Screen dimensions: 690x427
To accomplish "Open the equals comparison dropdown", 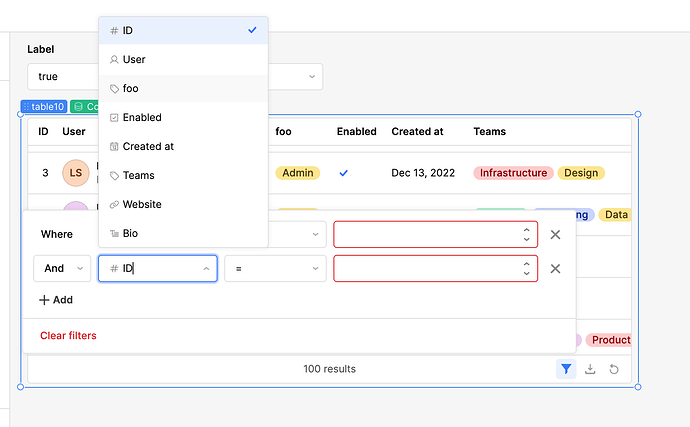I will (x=275, y=268).
